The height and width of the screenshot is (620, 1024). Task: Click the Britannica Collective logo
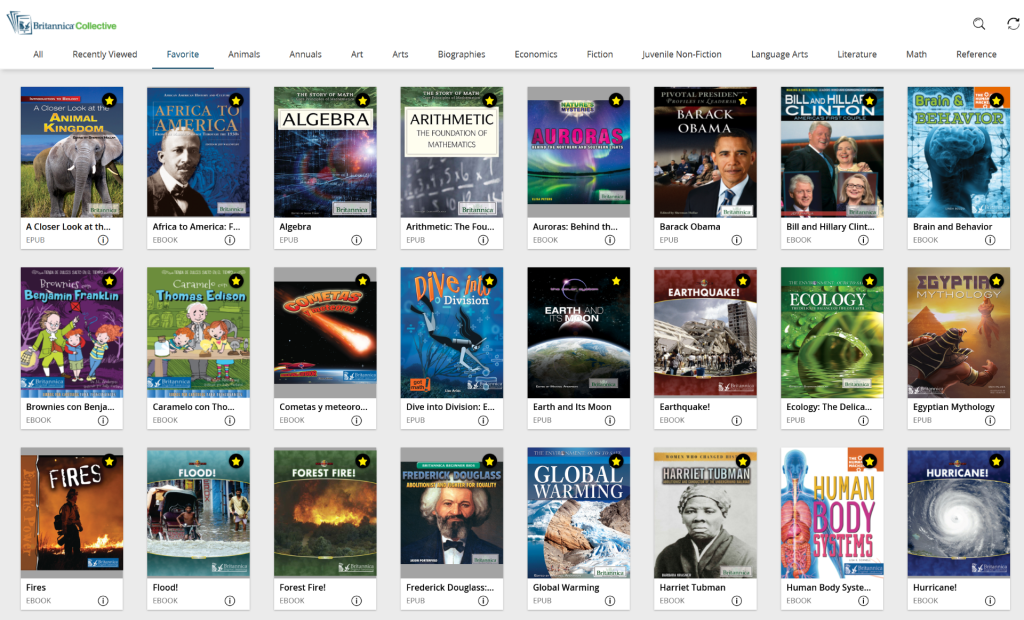pyautogui.click(x=61, y=24)
